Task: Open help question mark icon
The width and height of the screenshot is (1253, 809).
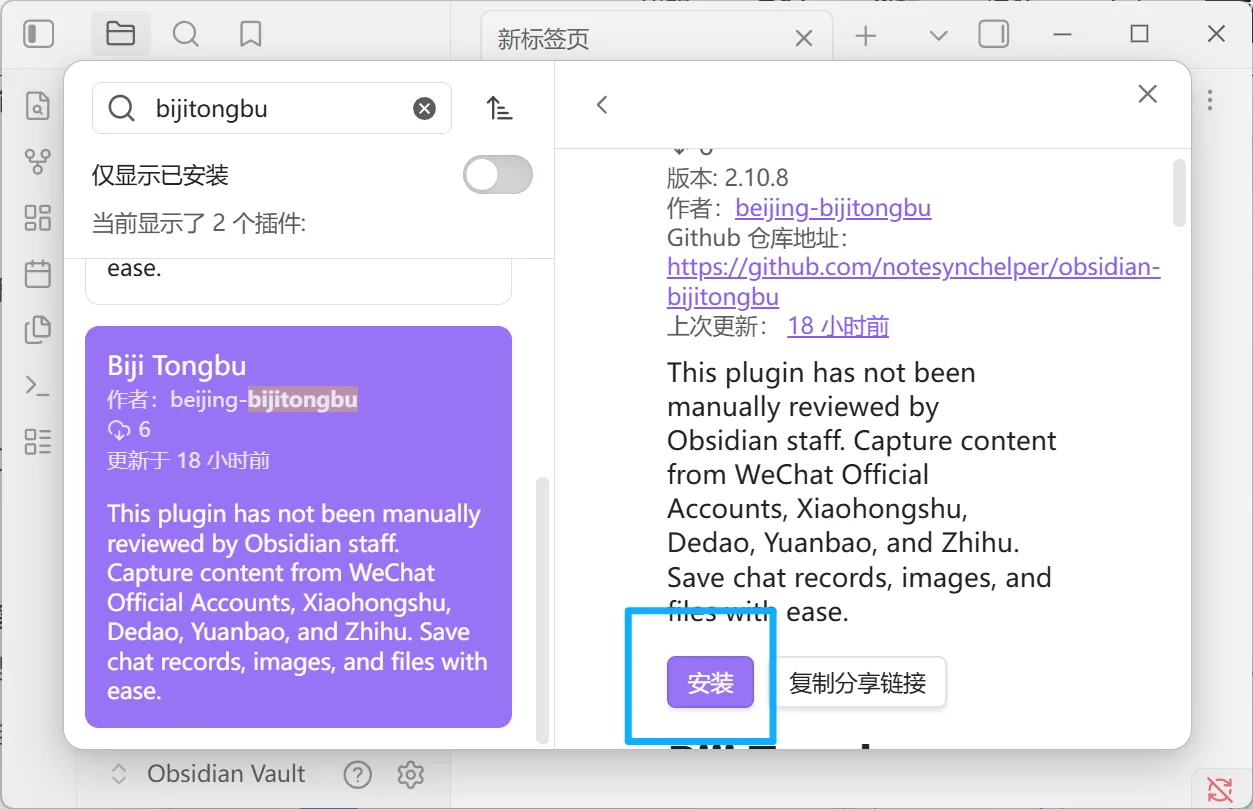Action: 358,774
